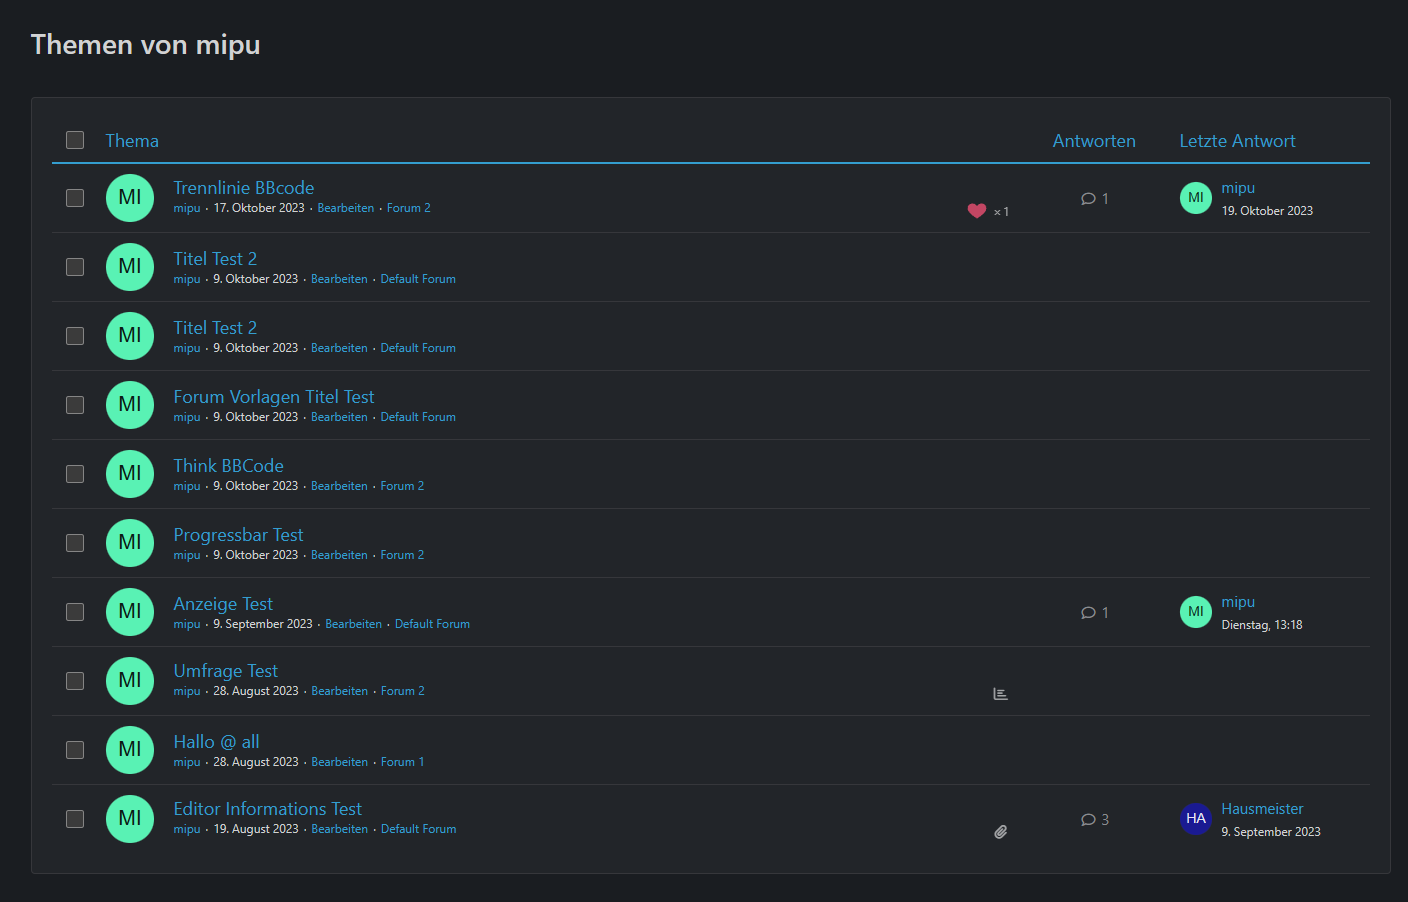Click the reply bubble icon on Anzeige Test
Viewport: 1408px width, 902px height.
click(x=1088, y=613)
